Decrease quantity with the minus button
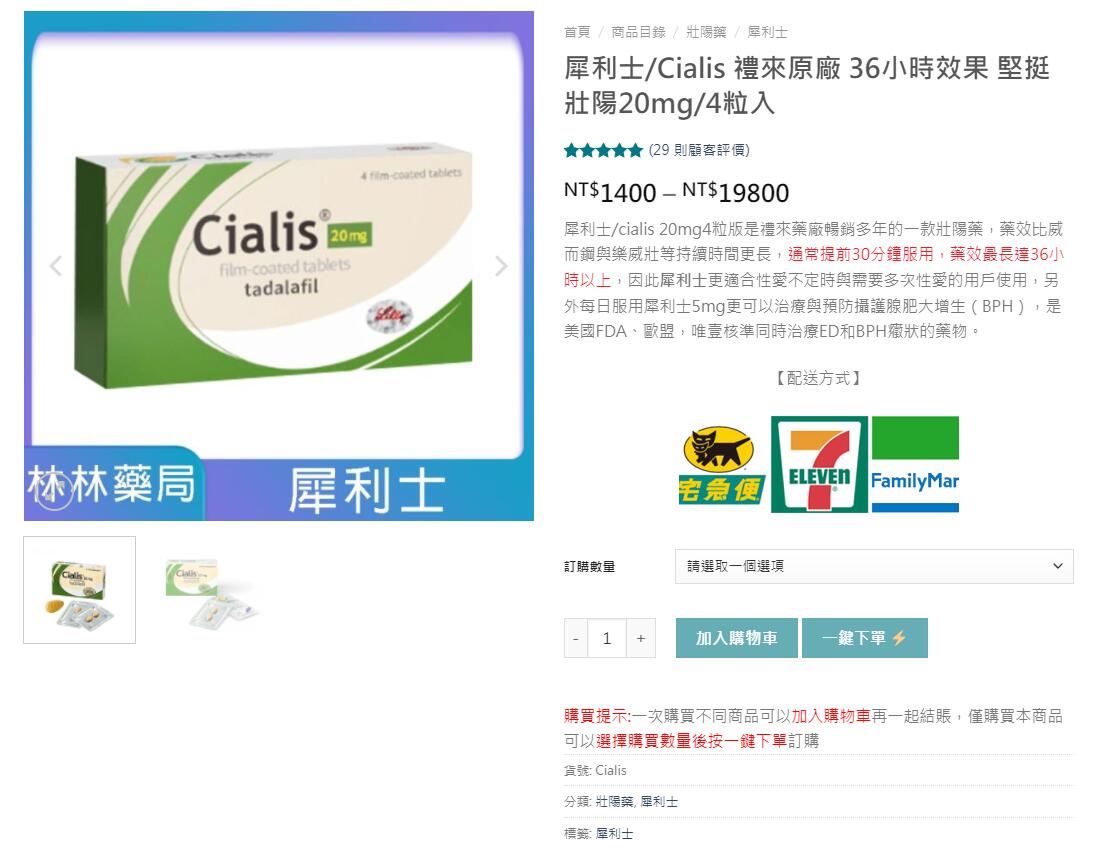 pos(576,638)
